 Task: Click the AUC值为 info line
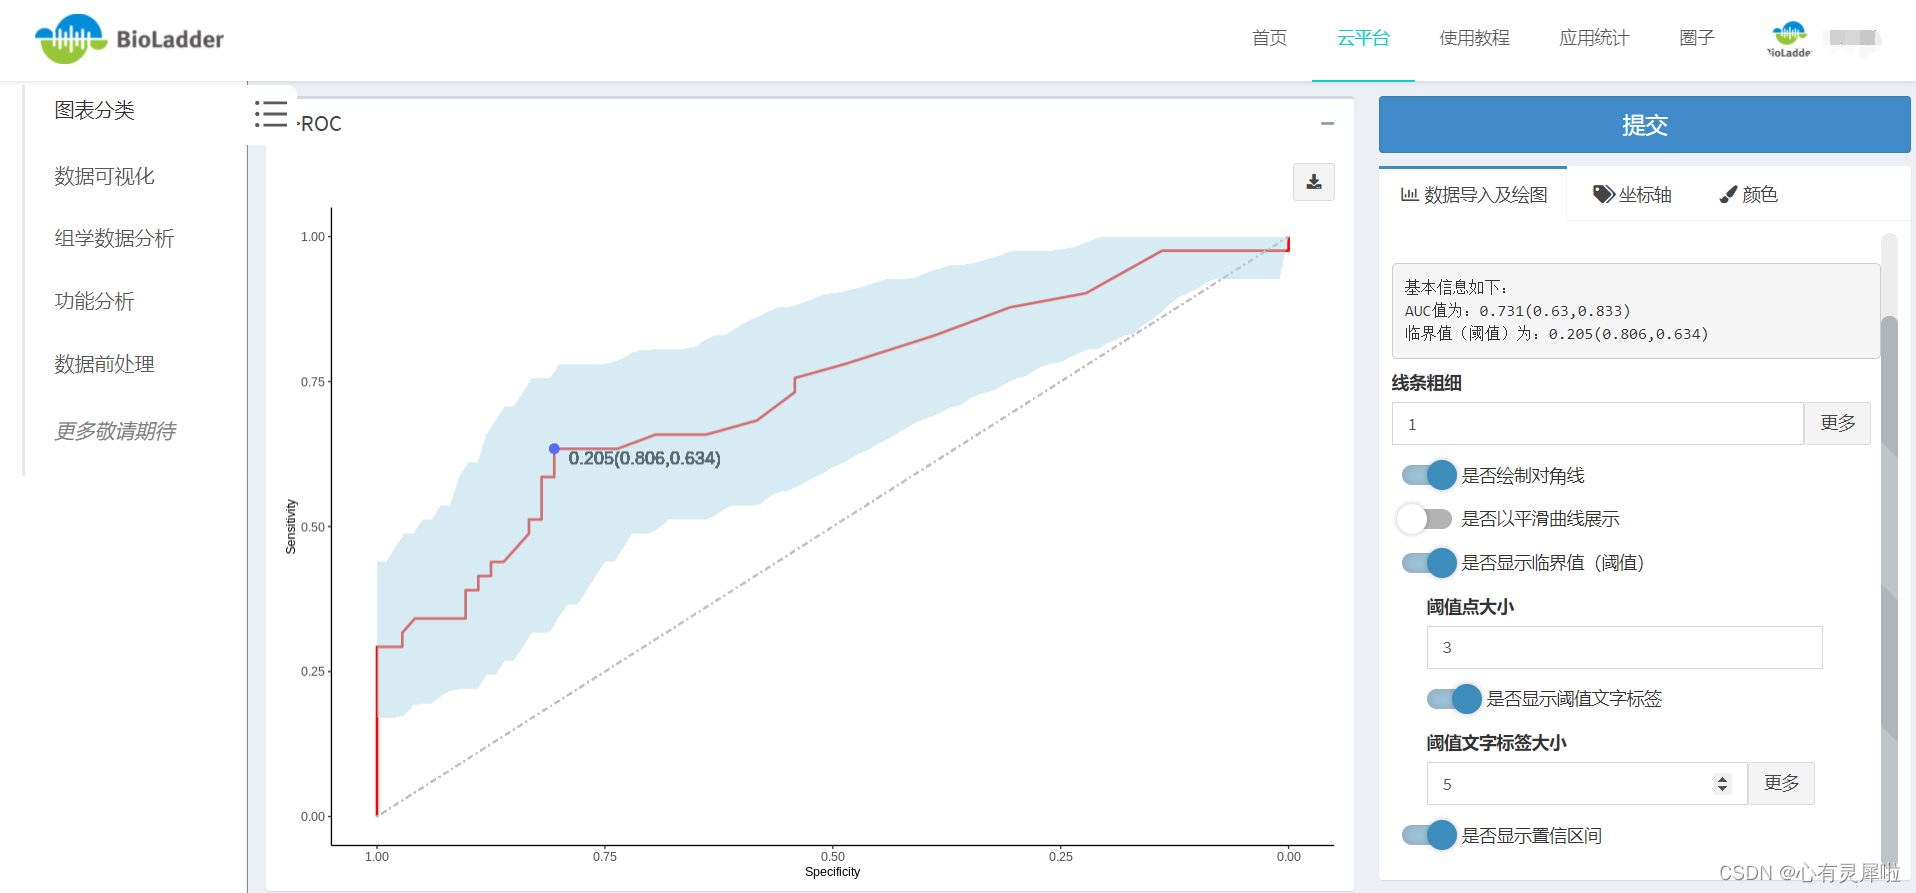(1517, 311)
